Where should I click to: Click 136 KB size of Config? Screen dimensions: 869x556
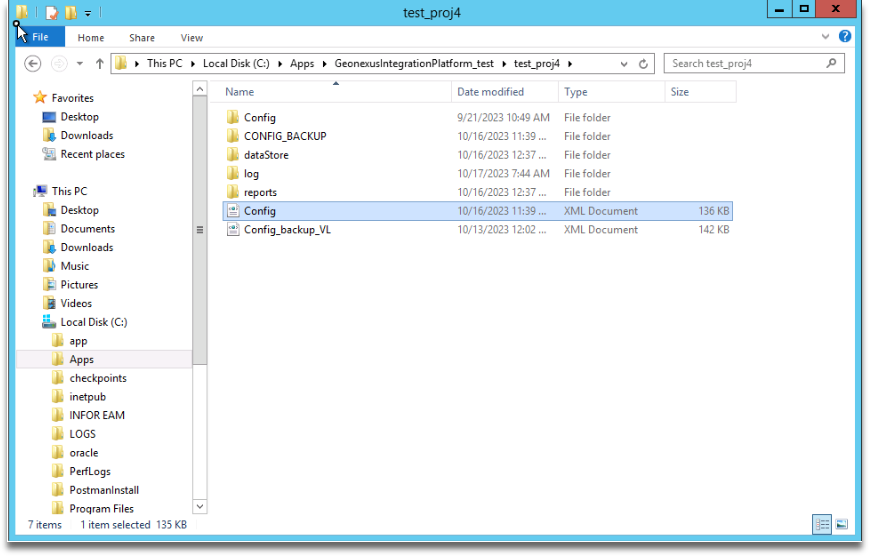pos(714,211)
